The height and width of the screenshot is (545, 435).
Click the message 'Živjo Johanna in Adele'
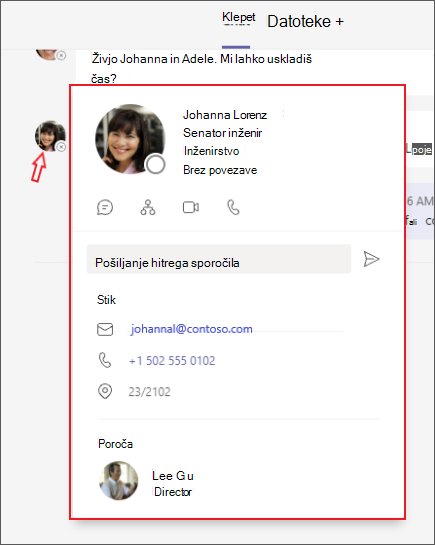(x=202, y=68)
